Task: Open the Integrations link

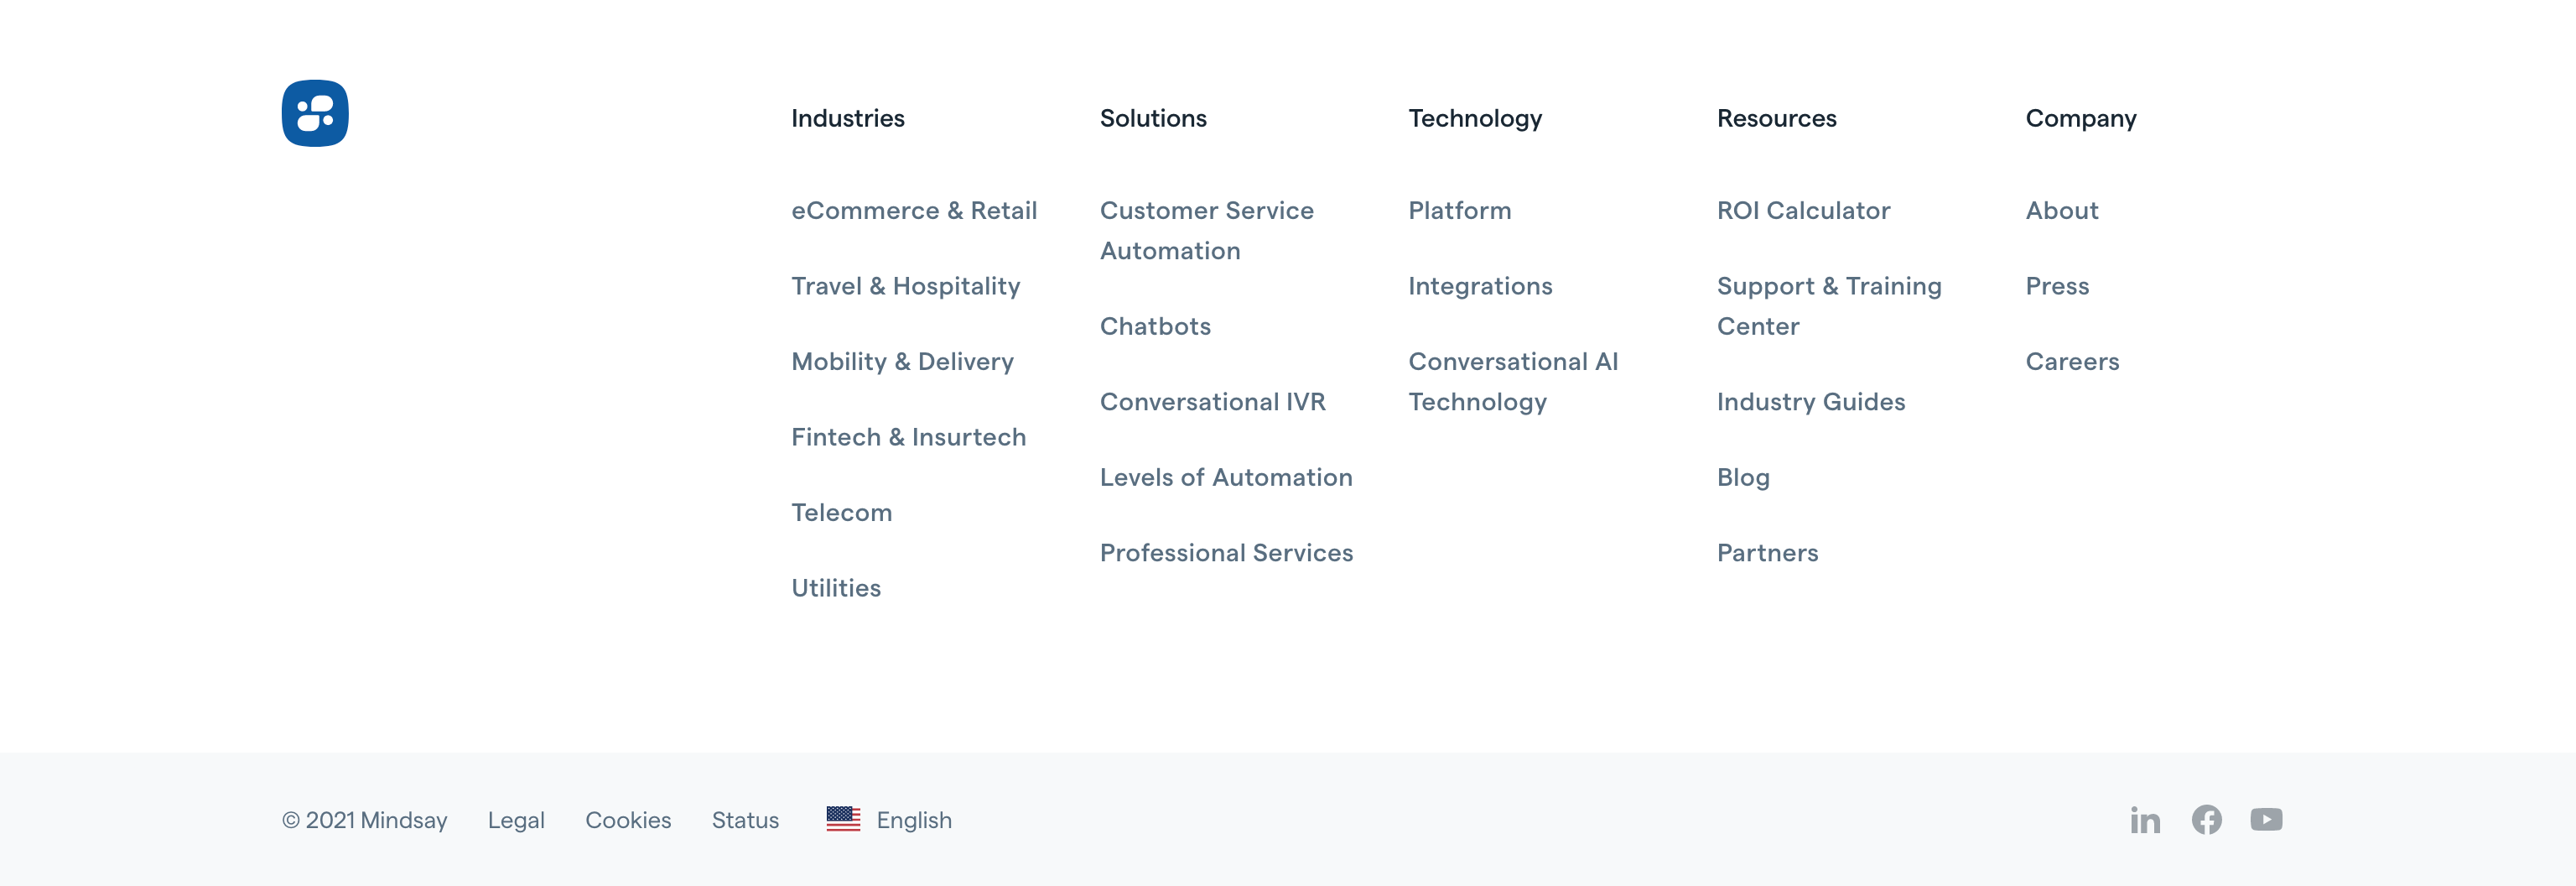Action: (1480, 286)
